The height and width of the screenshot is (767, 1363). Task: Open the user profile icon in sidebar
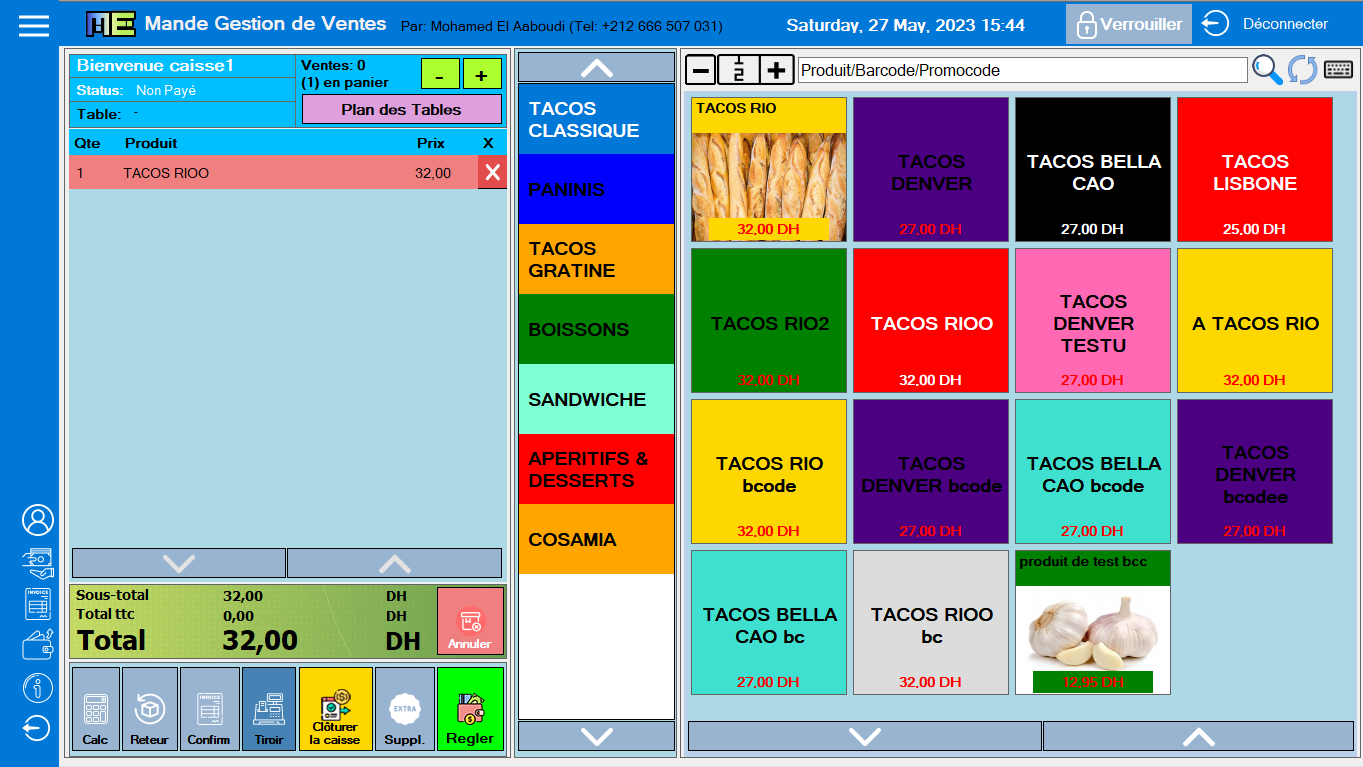click(38, 520)
